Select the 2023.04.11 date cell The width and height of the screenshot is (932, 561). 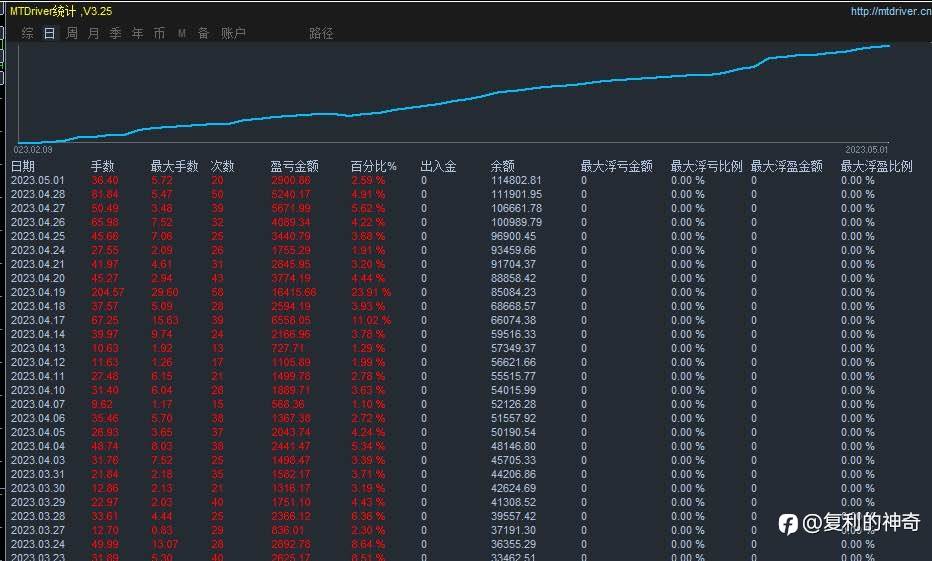point(37,376)
